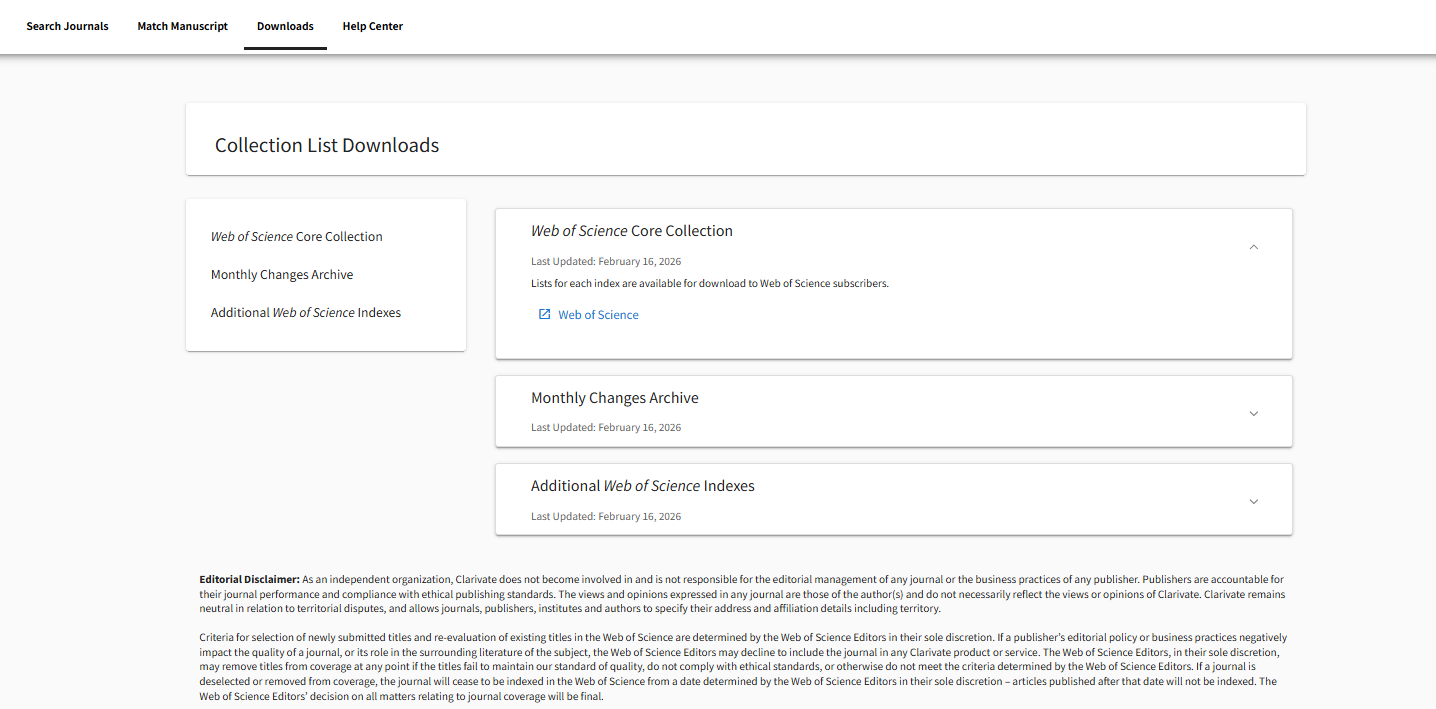1436x709 pixels.
Task: Jump to Additional Web of Science Indexes from sidebar
Action: [x=305, y=313]
